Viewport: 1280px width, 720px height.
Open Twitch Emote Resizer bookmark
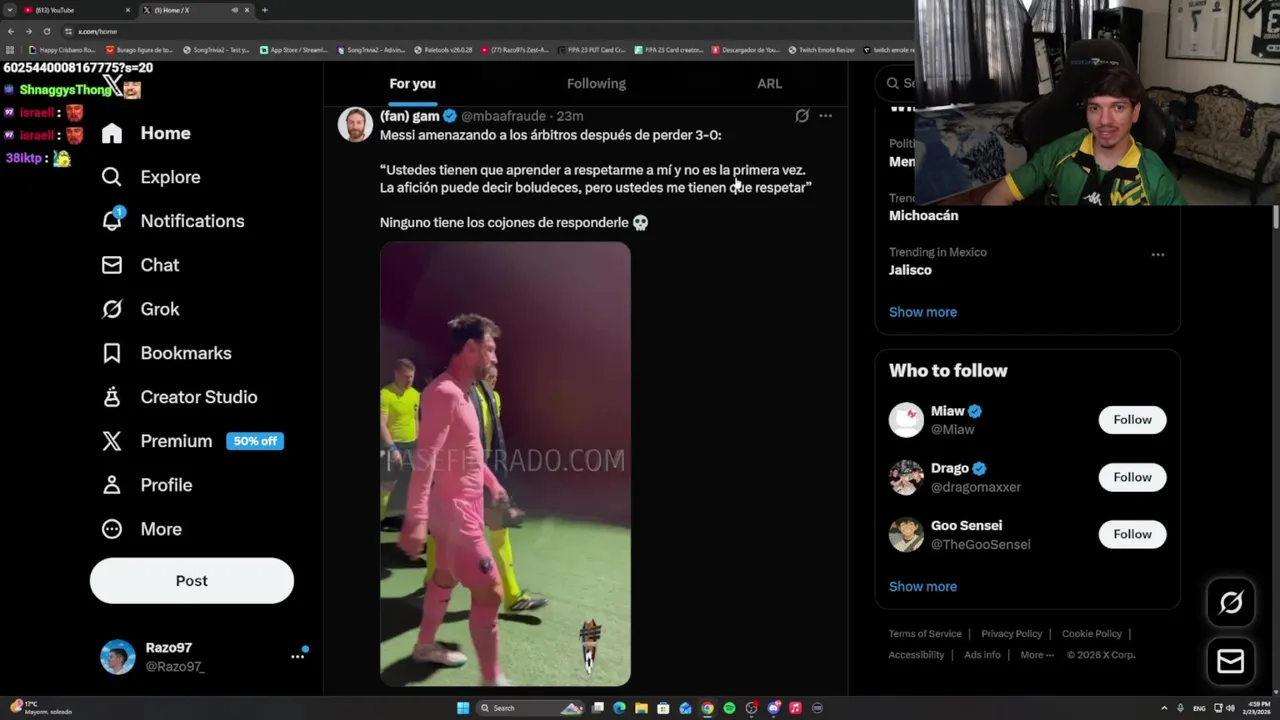[x=822, y=49]
